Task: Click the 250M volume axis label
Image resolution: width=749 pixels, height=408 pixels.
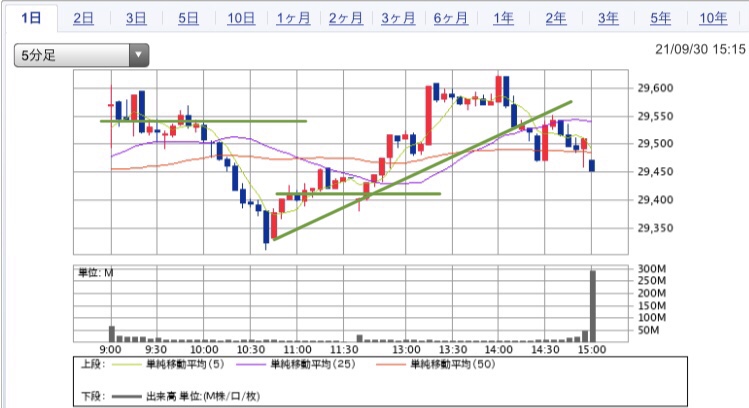Action: [x=652, y=280]
